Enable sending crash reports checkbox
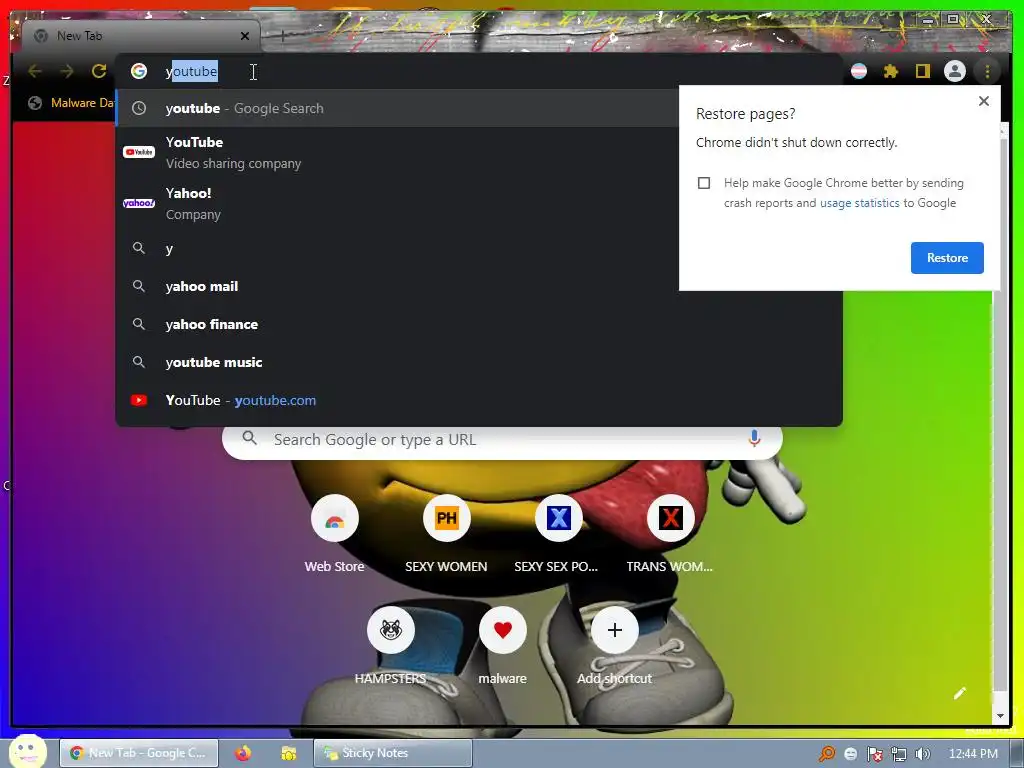 703,183
